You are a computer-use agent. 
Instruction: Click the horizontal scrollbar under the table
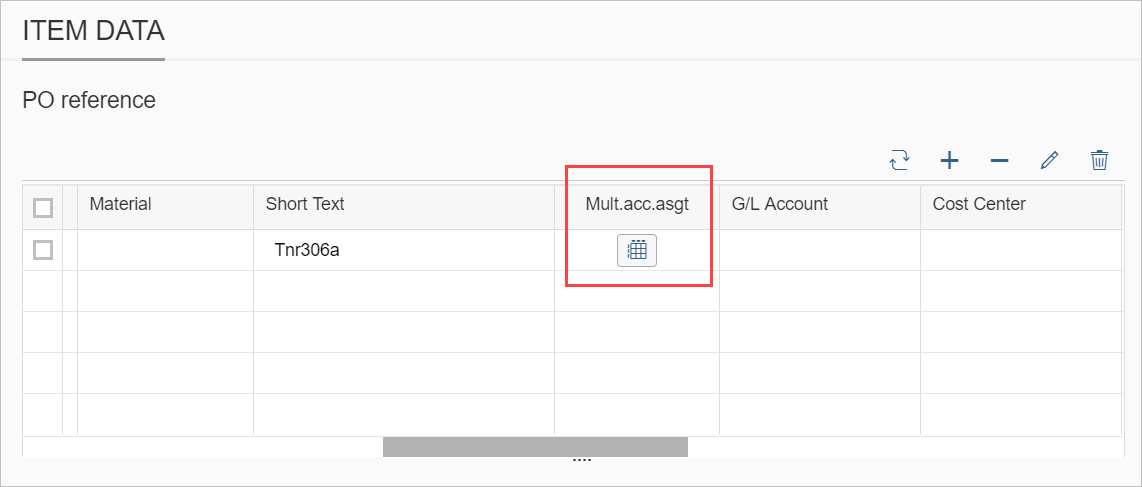[535, 446]
